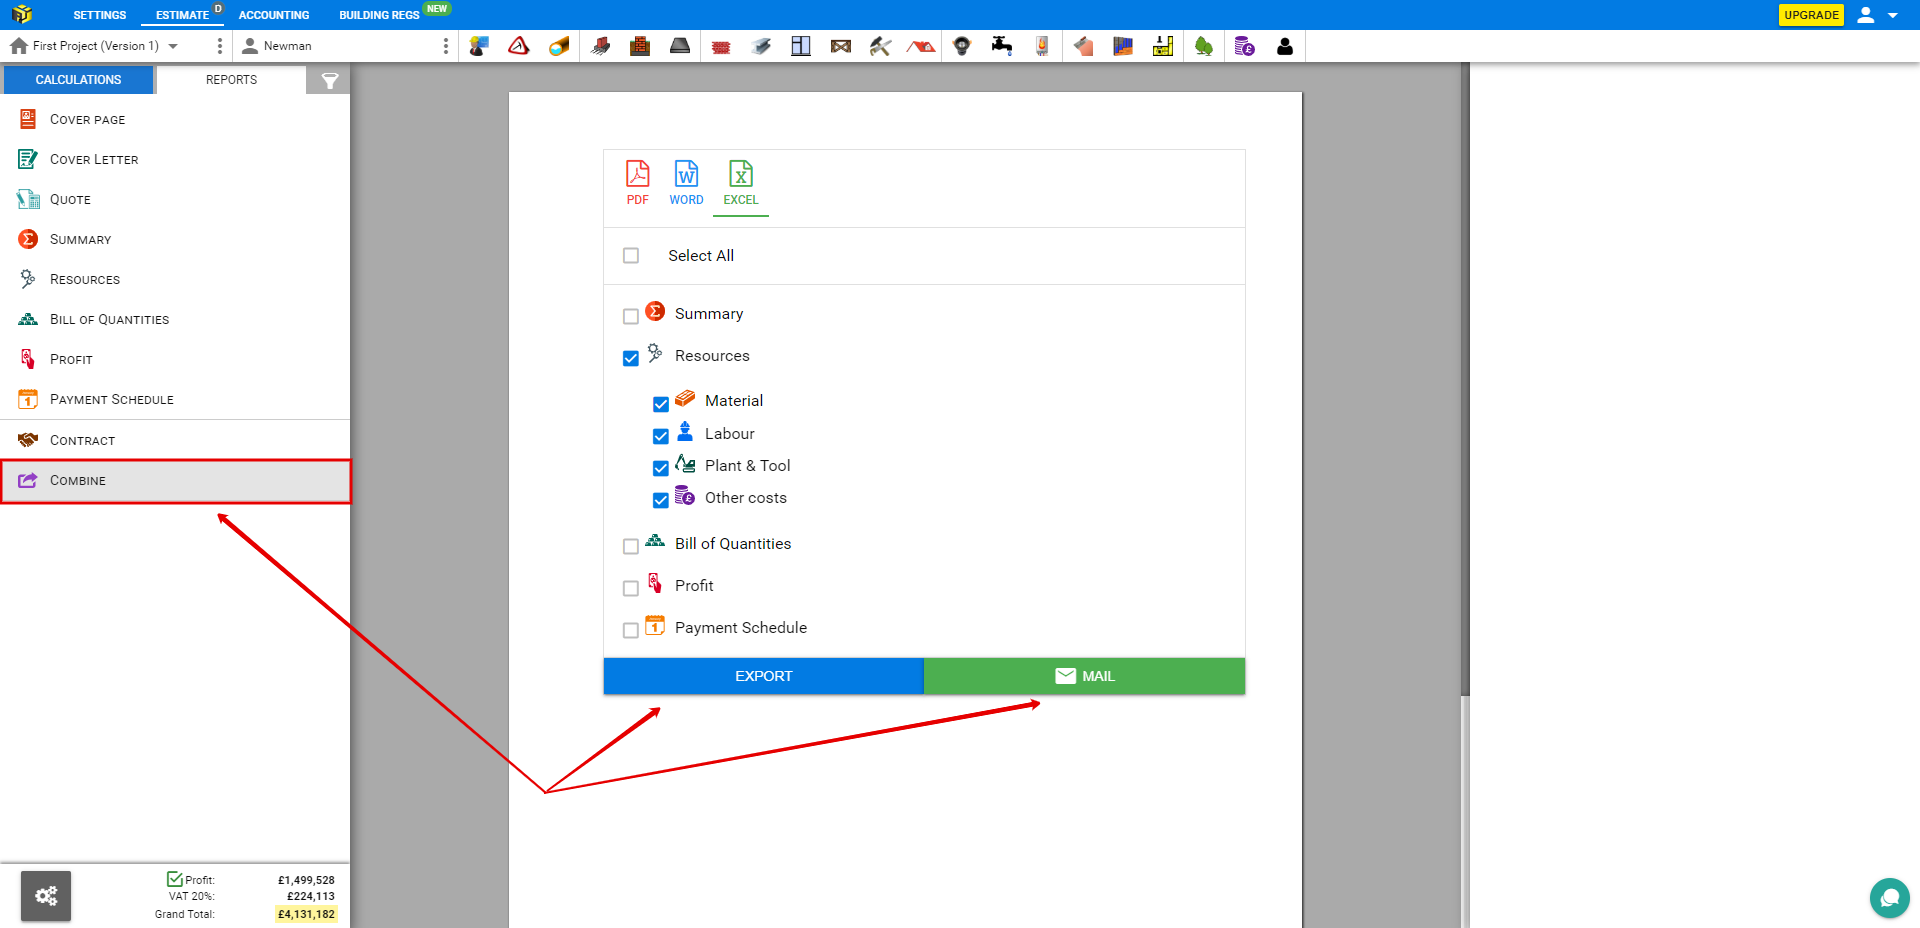
Task: Expand the First Project version dropdown
Action: [x=173, y=46]
